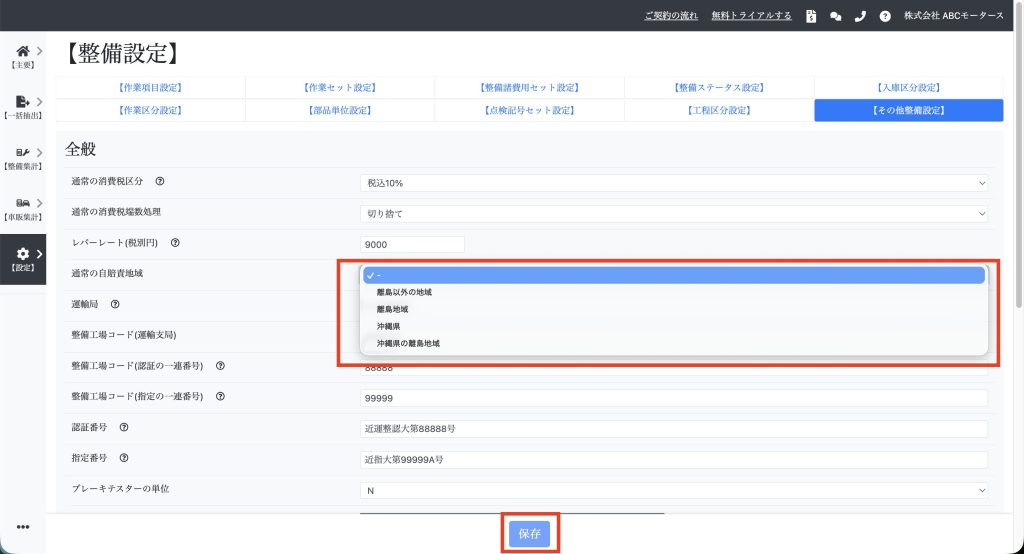Image resolution: width=1024 pixels, height=554 pixels.
Task: Open the home 【主要】 sidebar icon
Action: point(22,52)
